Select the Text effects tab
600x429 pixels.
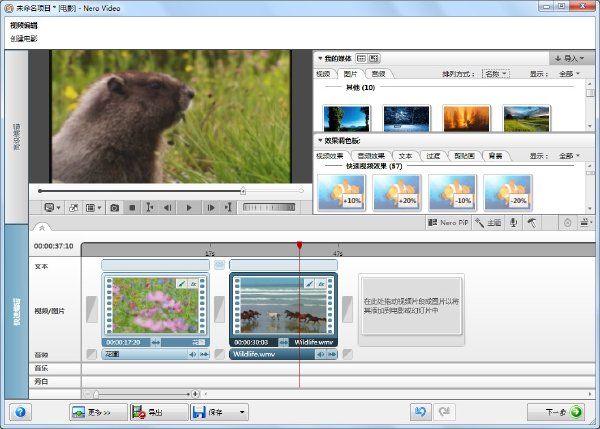tap(405, 156)
